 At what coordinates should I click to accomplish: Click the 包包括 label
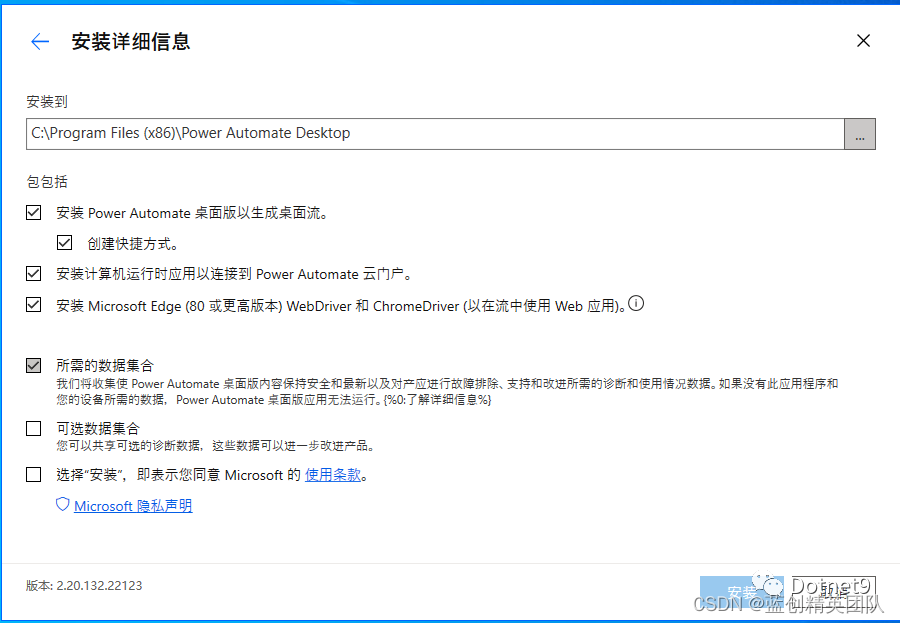pyautogui.click(x=47, y=182)
